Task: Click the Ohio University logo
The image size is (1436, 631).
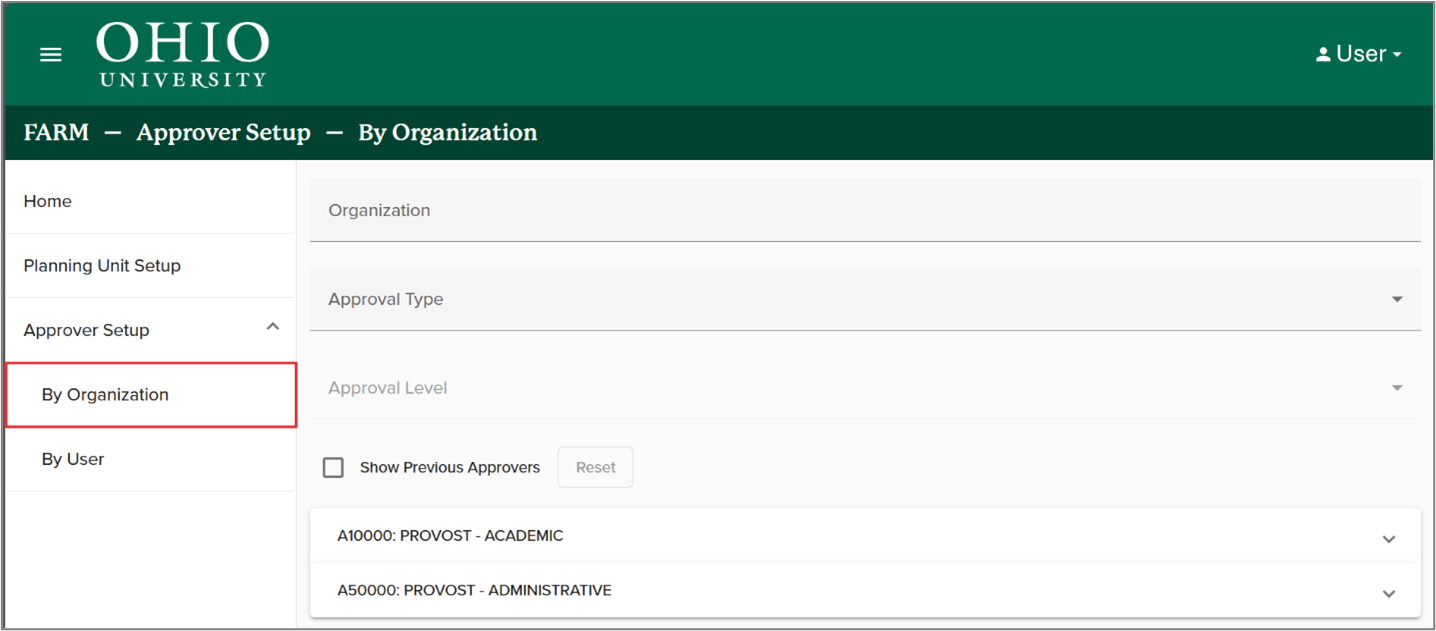Action: click(182, 55)
